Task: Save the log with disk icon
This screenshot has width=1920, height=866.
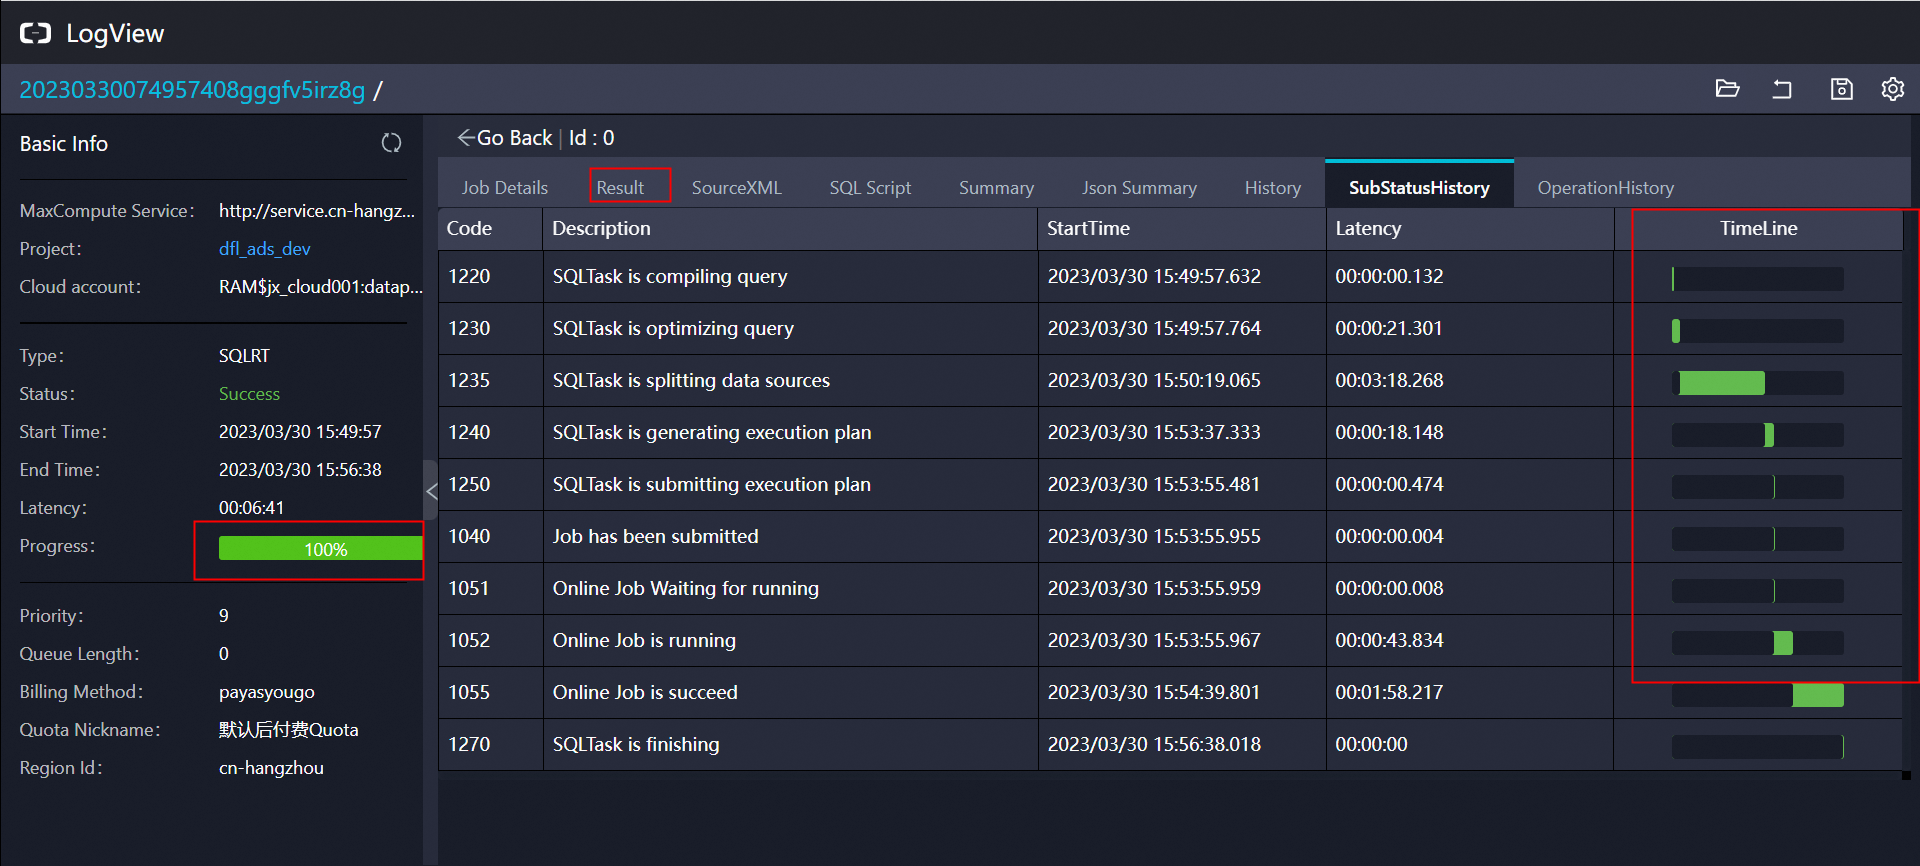Action: tap(1841, 89)
